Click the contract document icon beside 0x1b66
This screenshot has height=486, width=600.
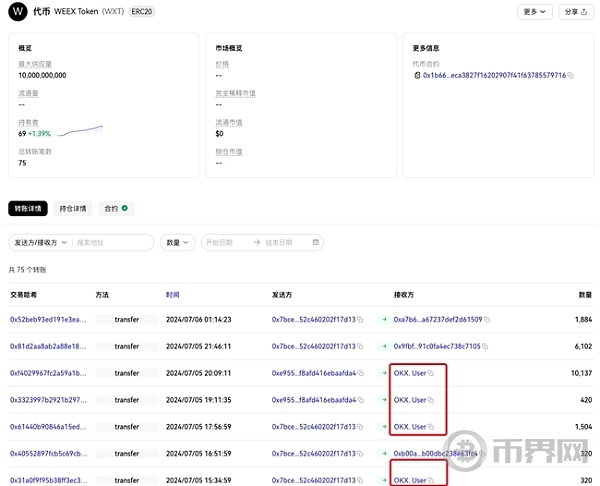tap(417, 75)
